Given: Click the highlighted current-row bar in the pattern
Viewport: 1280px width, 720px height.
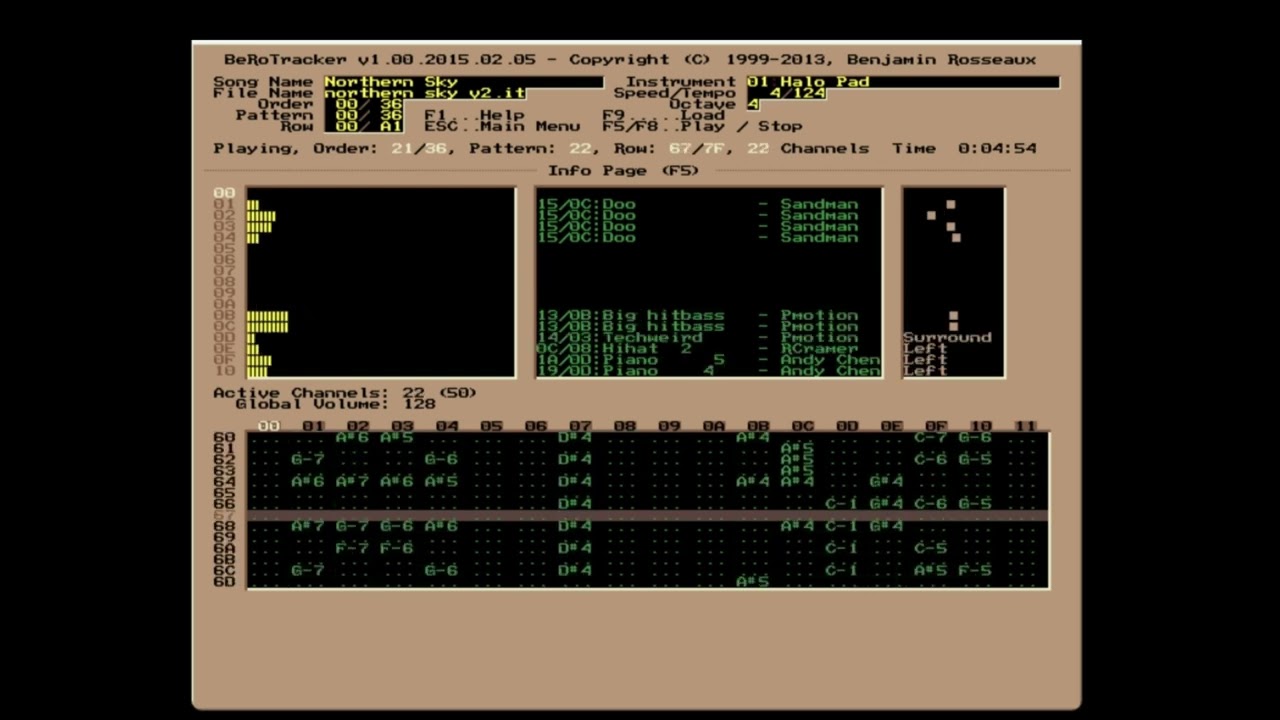Looking at the screenshot, I should click(x=648, y=515).
